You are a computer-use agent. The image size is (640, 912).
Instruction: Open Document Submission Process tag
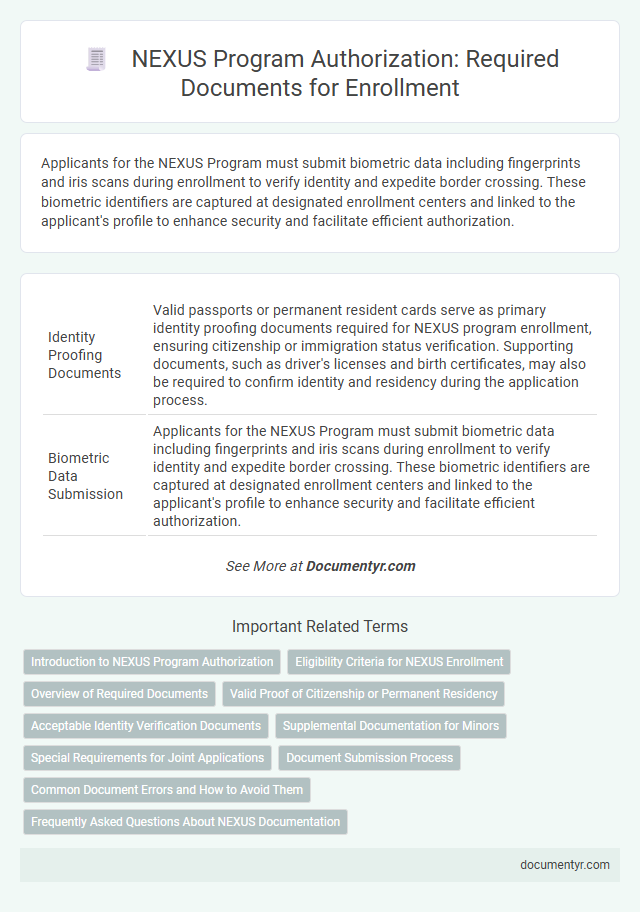369,758
